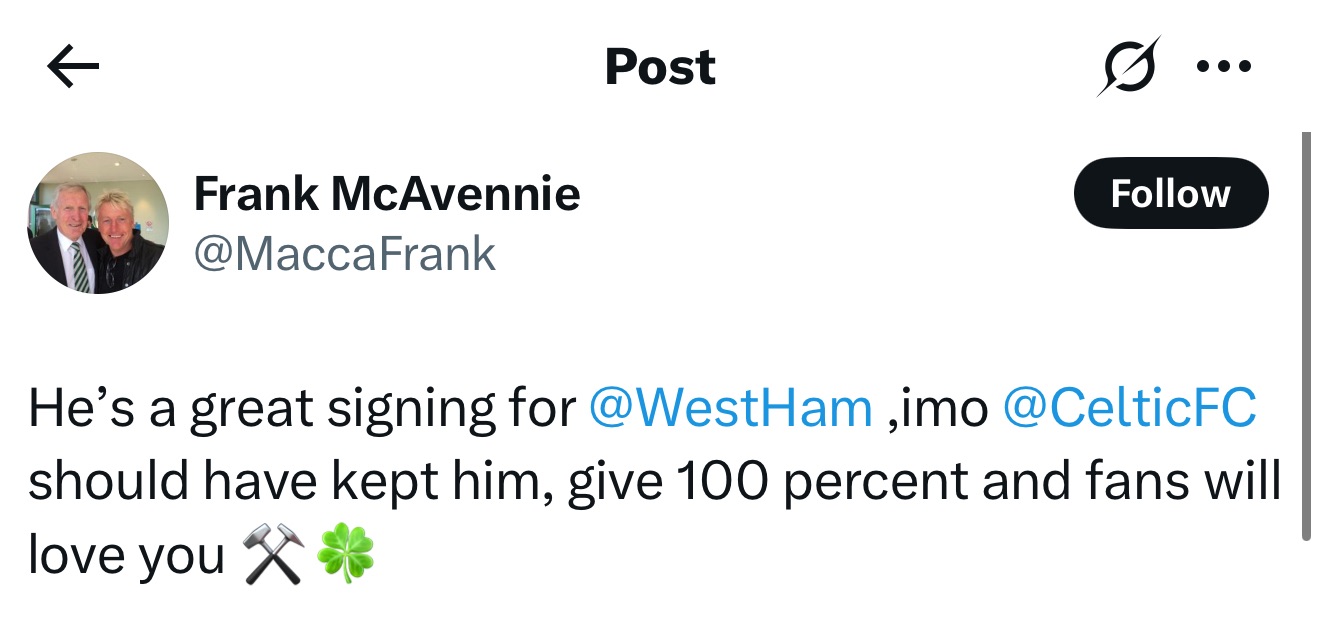Follow Frank McAvennie
1320x644 pixels.
point(1170,193)
